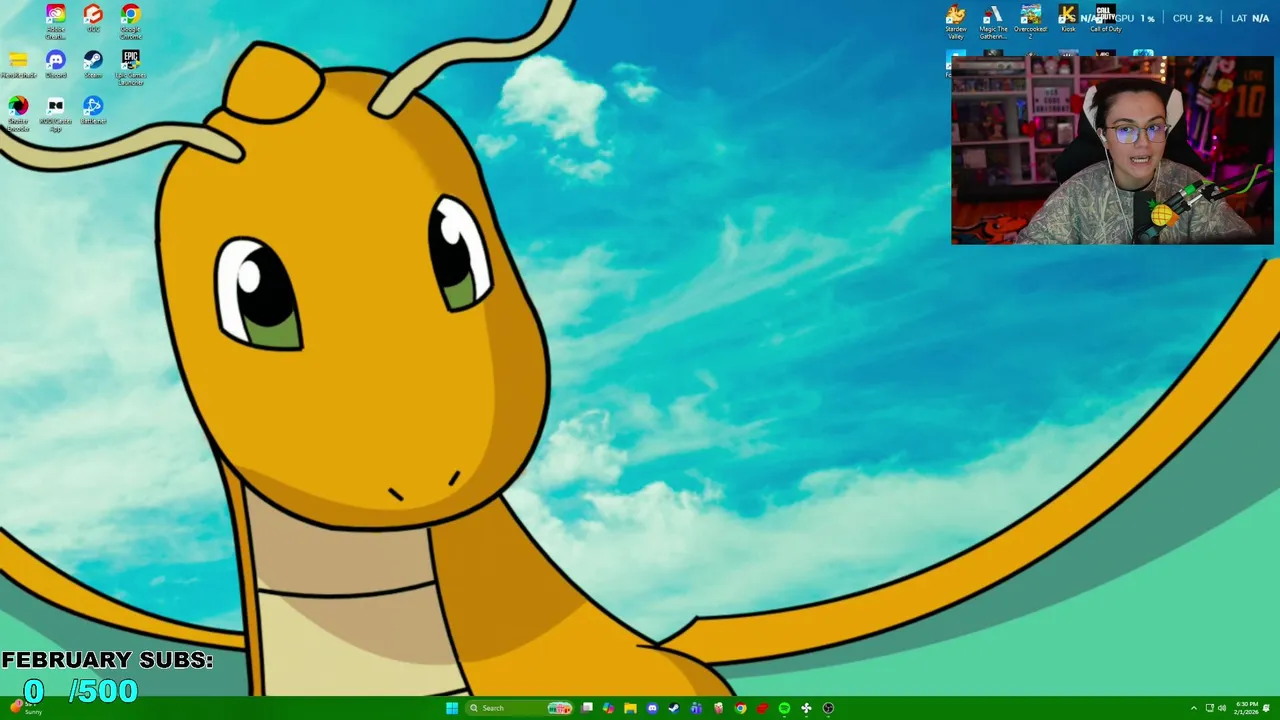Screen dimensions: 1280x720
Task: Open the Shutter Encoder desktop shortcut
Action: coord(18,114)
